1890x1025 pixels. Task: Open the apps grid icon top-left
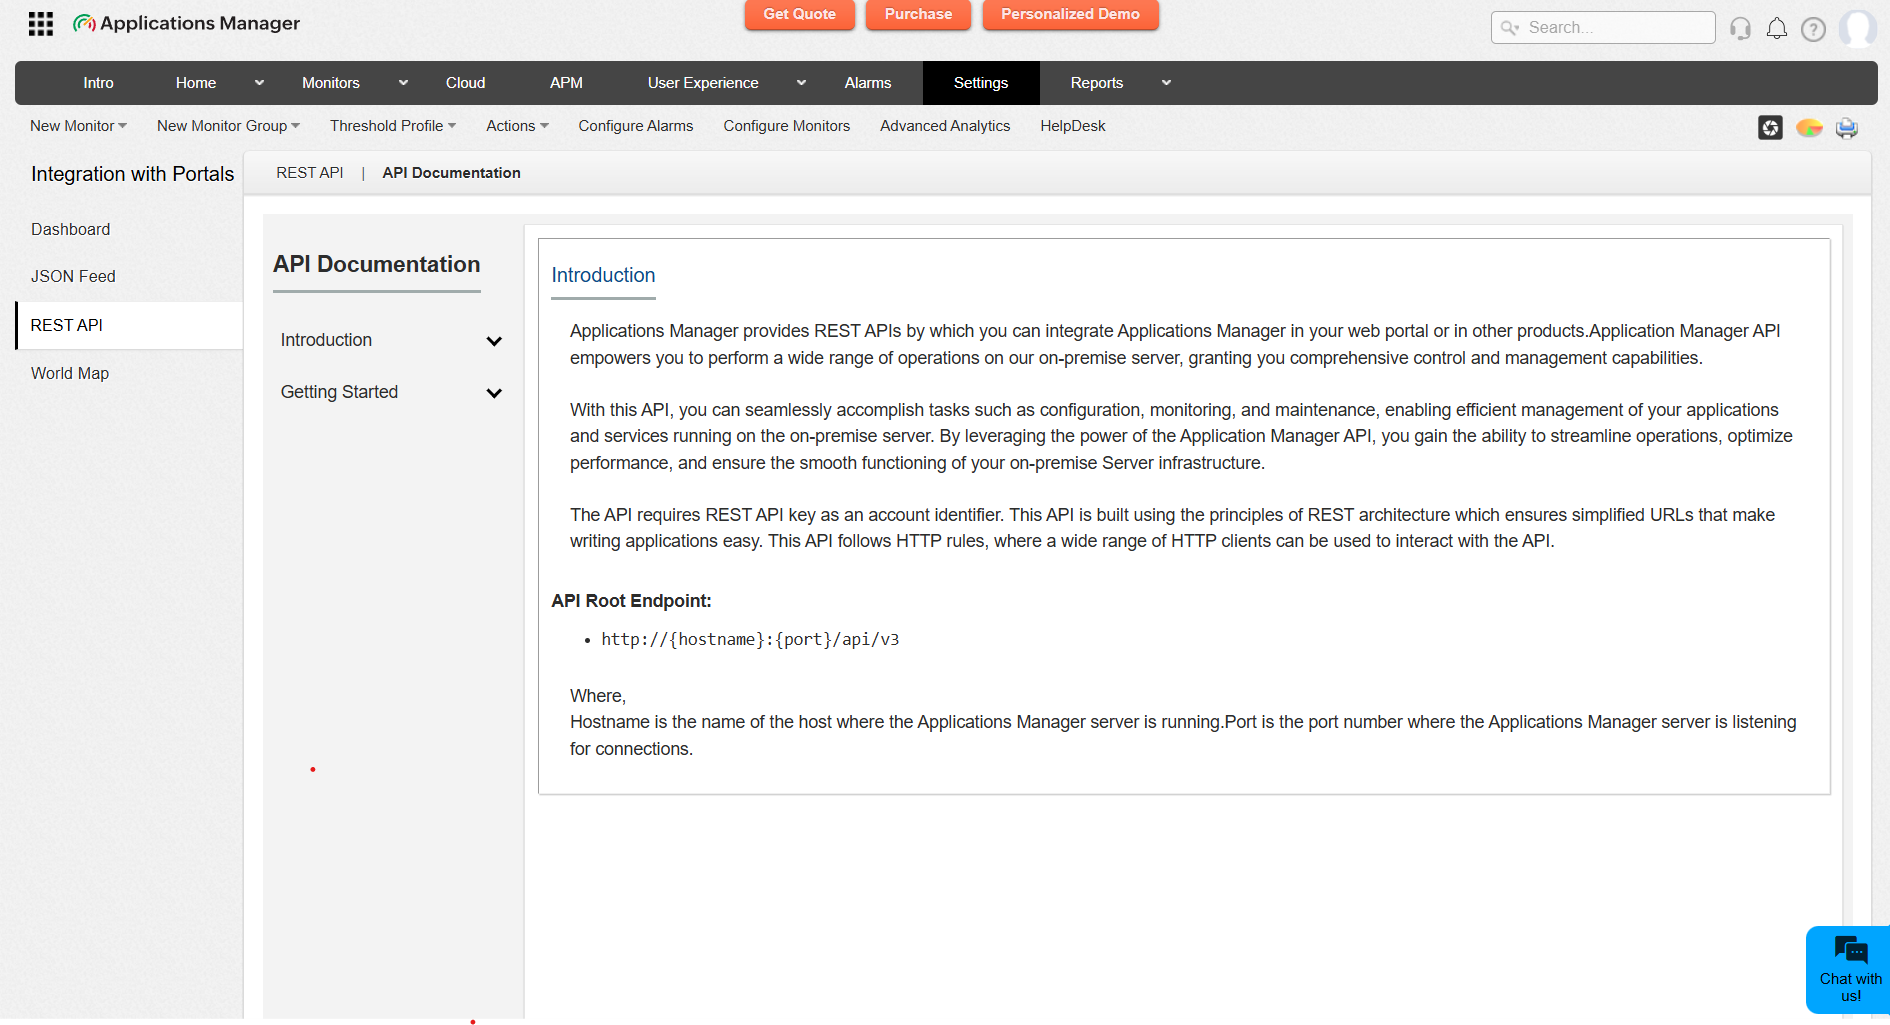point(40,23)
